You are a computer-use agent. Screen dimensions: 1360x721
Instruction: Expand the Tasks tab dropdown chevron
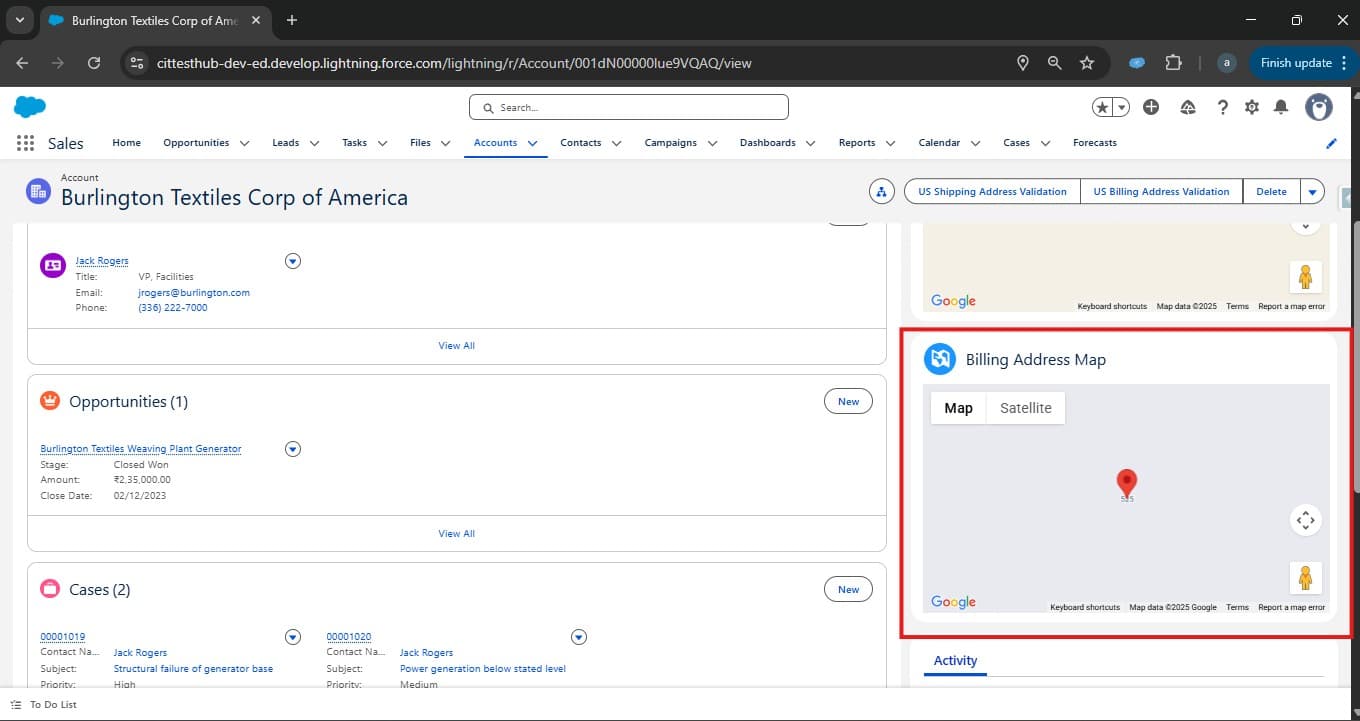tap(382, 143)
